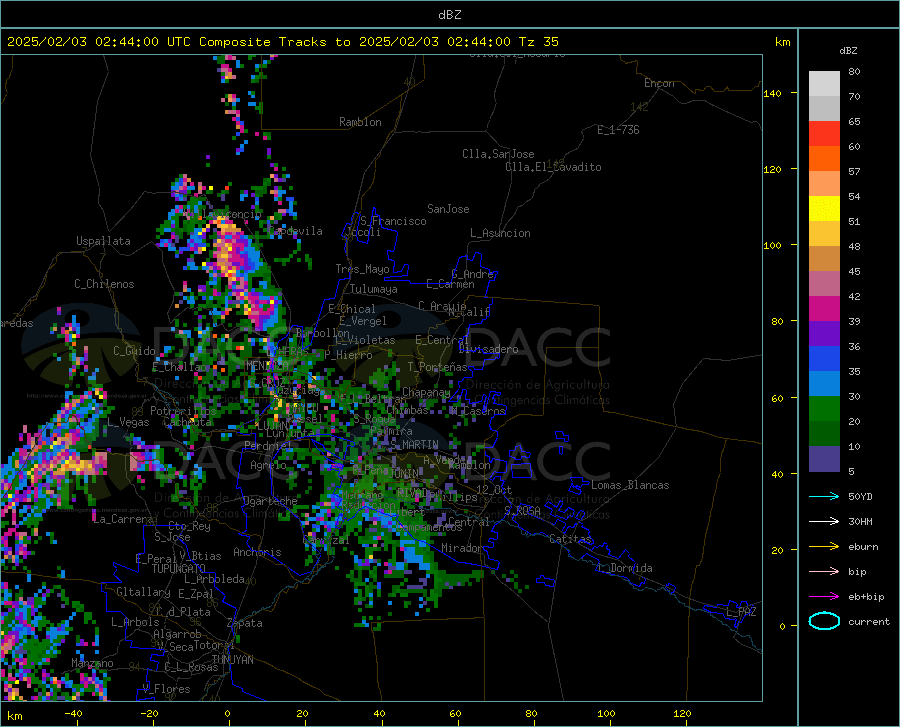Click the 'Anchoris' map label

coord(257,552)
